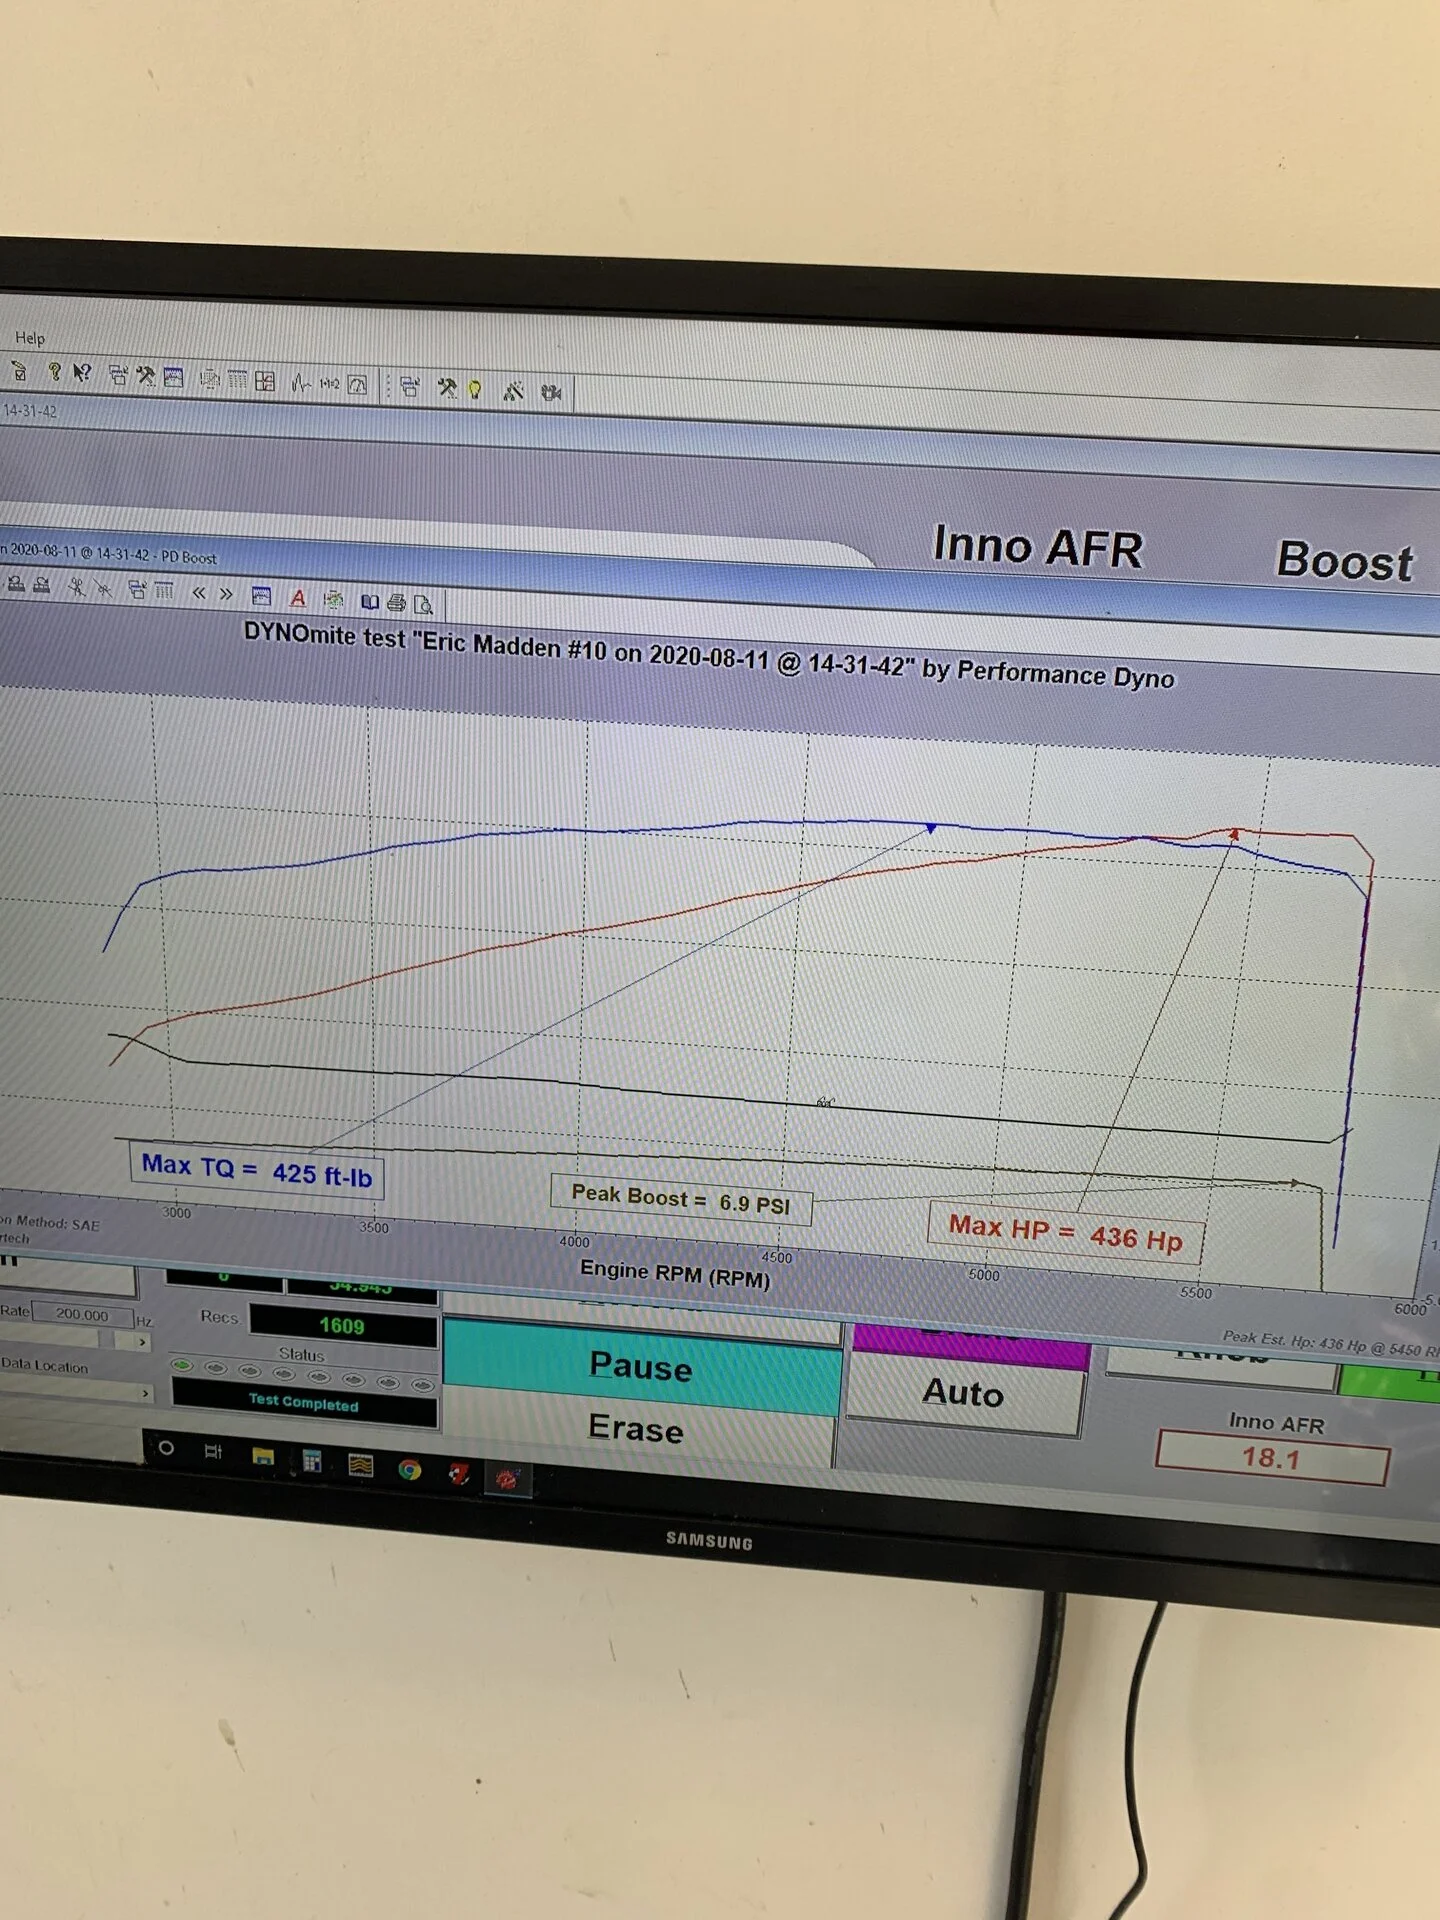Click the Inno AFR value box showing 18.1
This screenshot has height=1920, width=1440.
(x=1272, y=1458)
